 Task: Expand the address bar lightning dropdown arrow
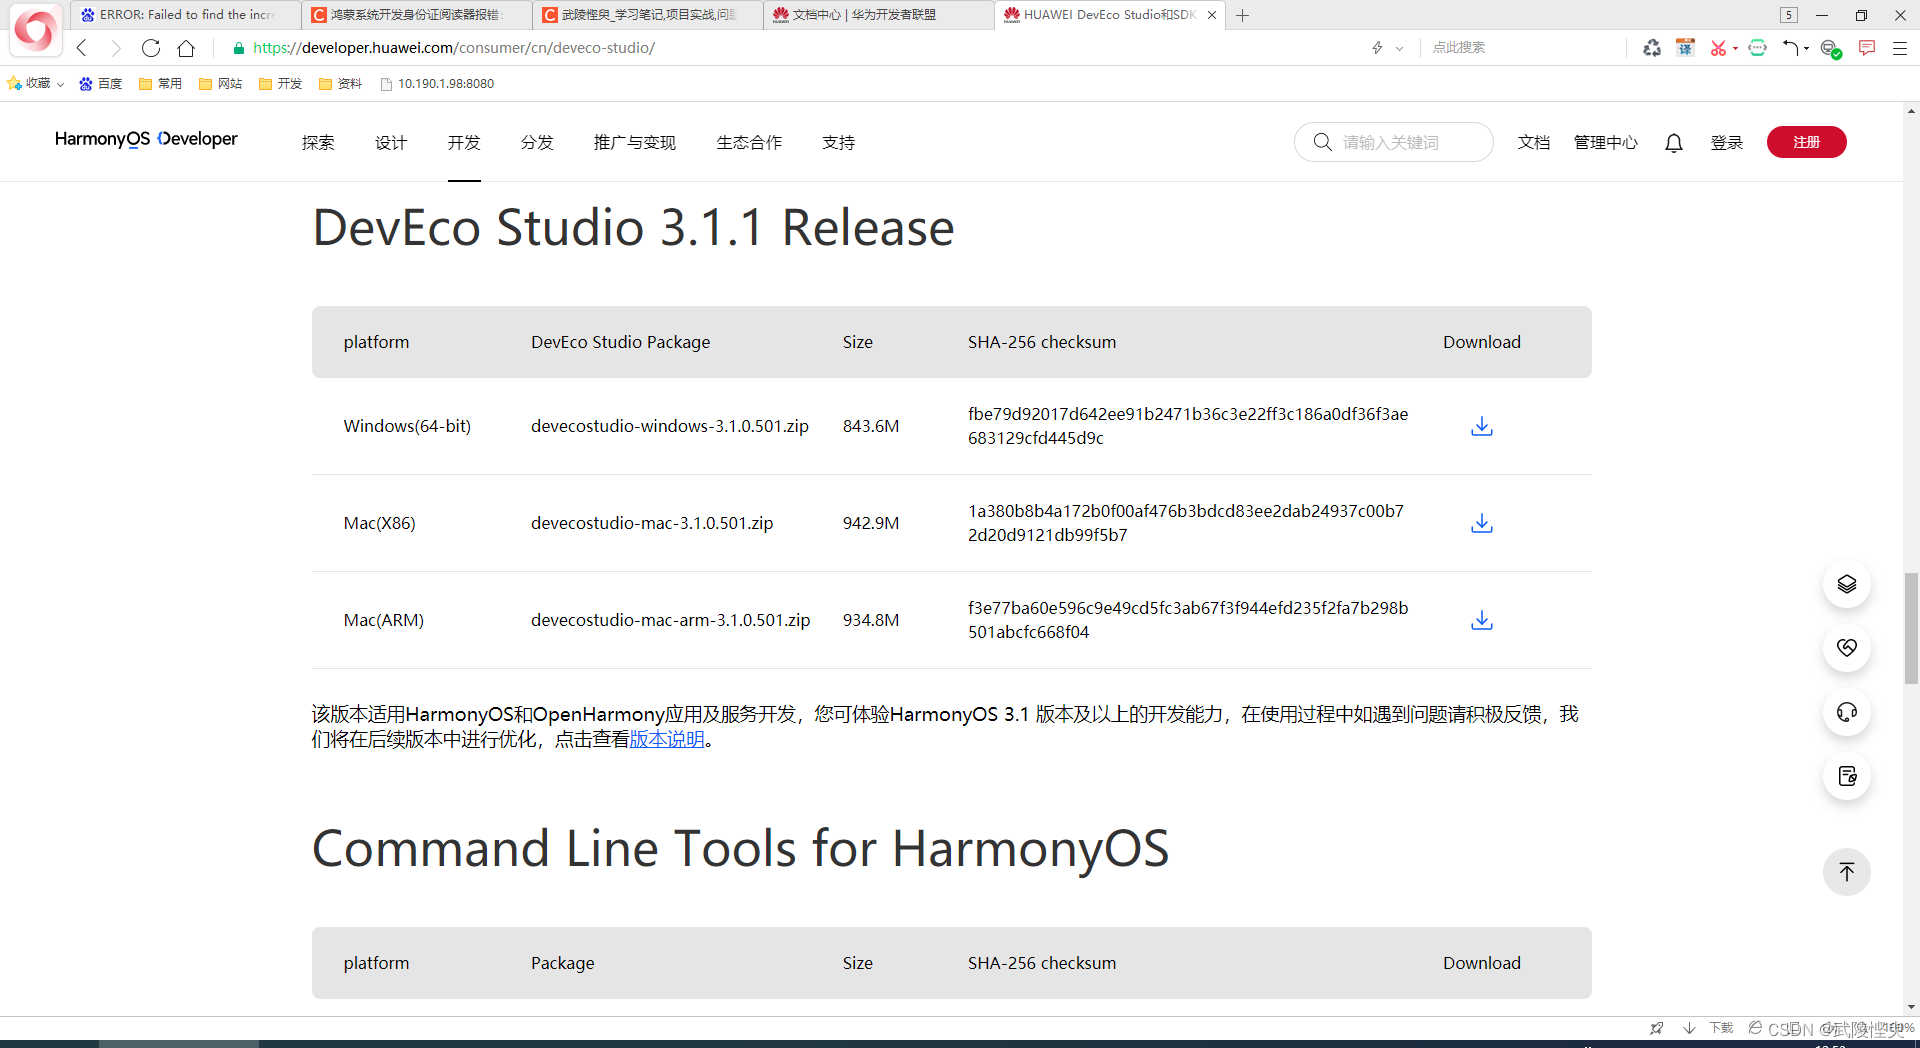1399,48
